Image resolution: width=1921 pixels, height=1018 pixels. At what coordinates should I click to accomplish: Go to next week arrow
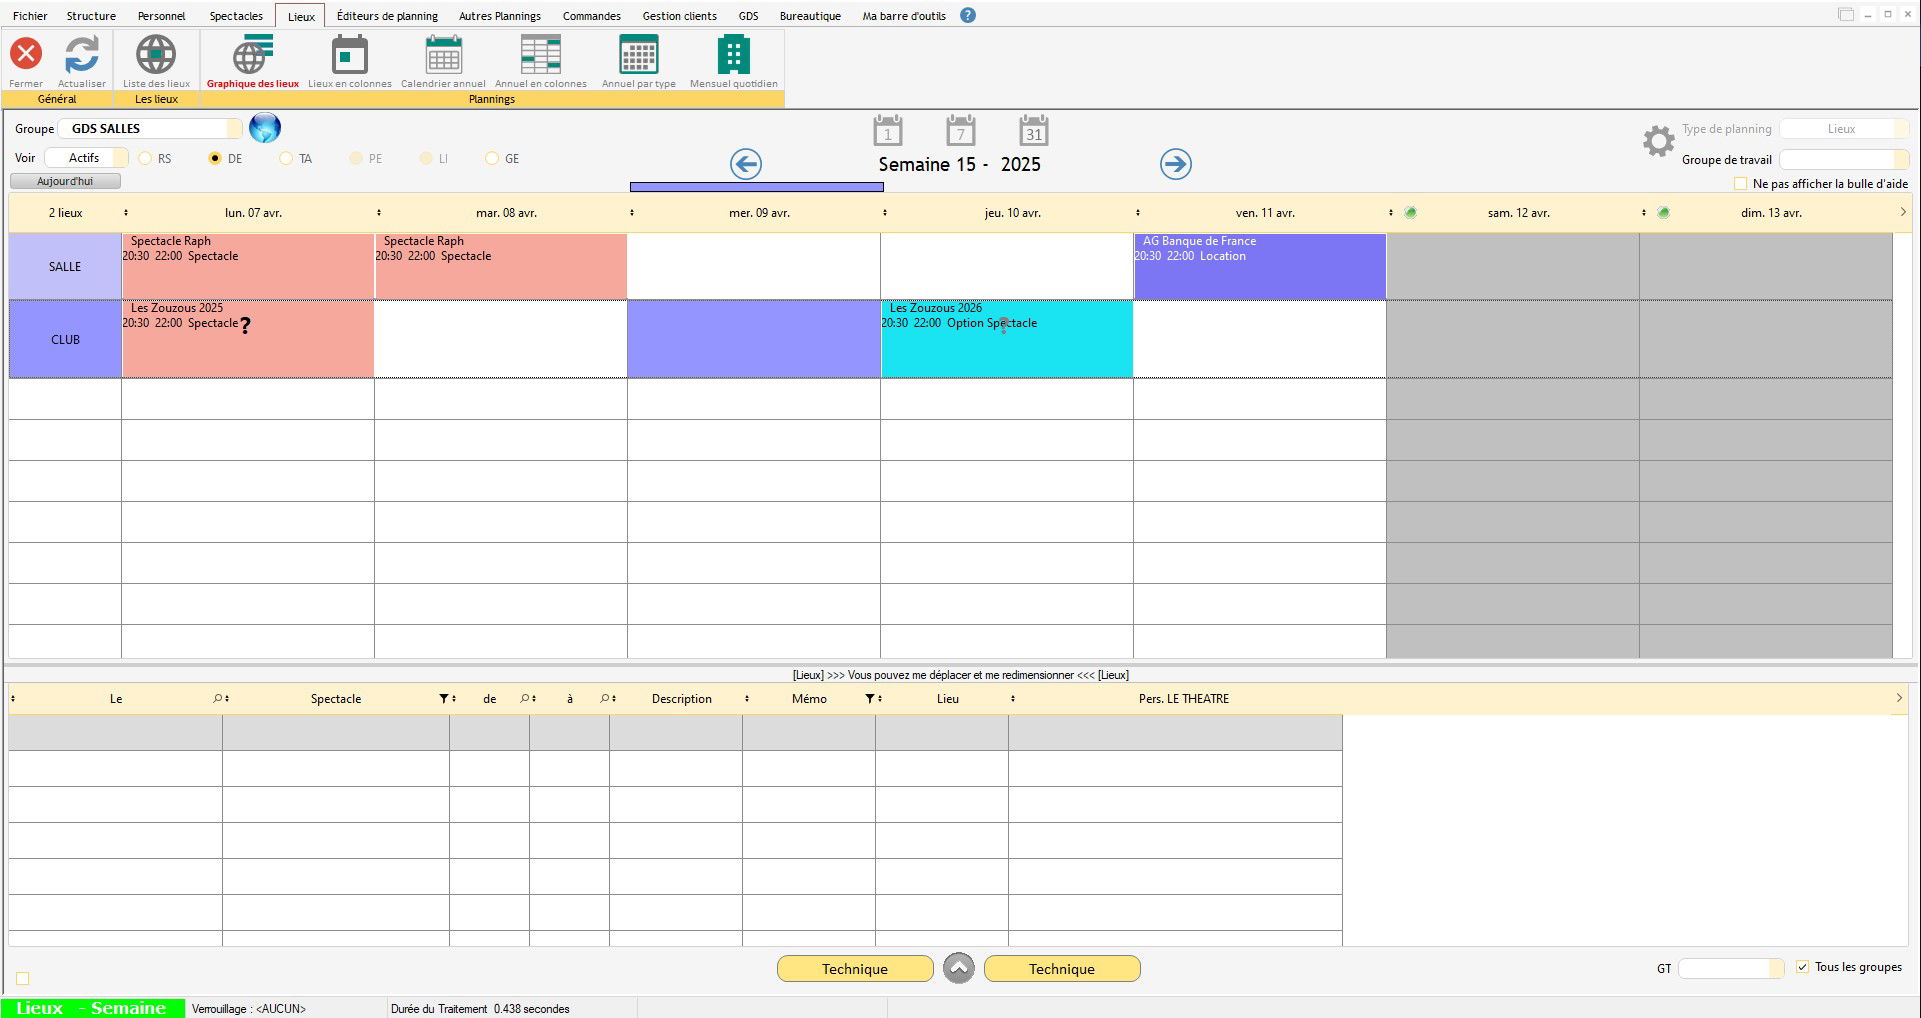click(x=1176, y=164)
